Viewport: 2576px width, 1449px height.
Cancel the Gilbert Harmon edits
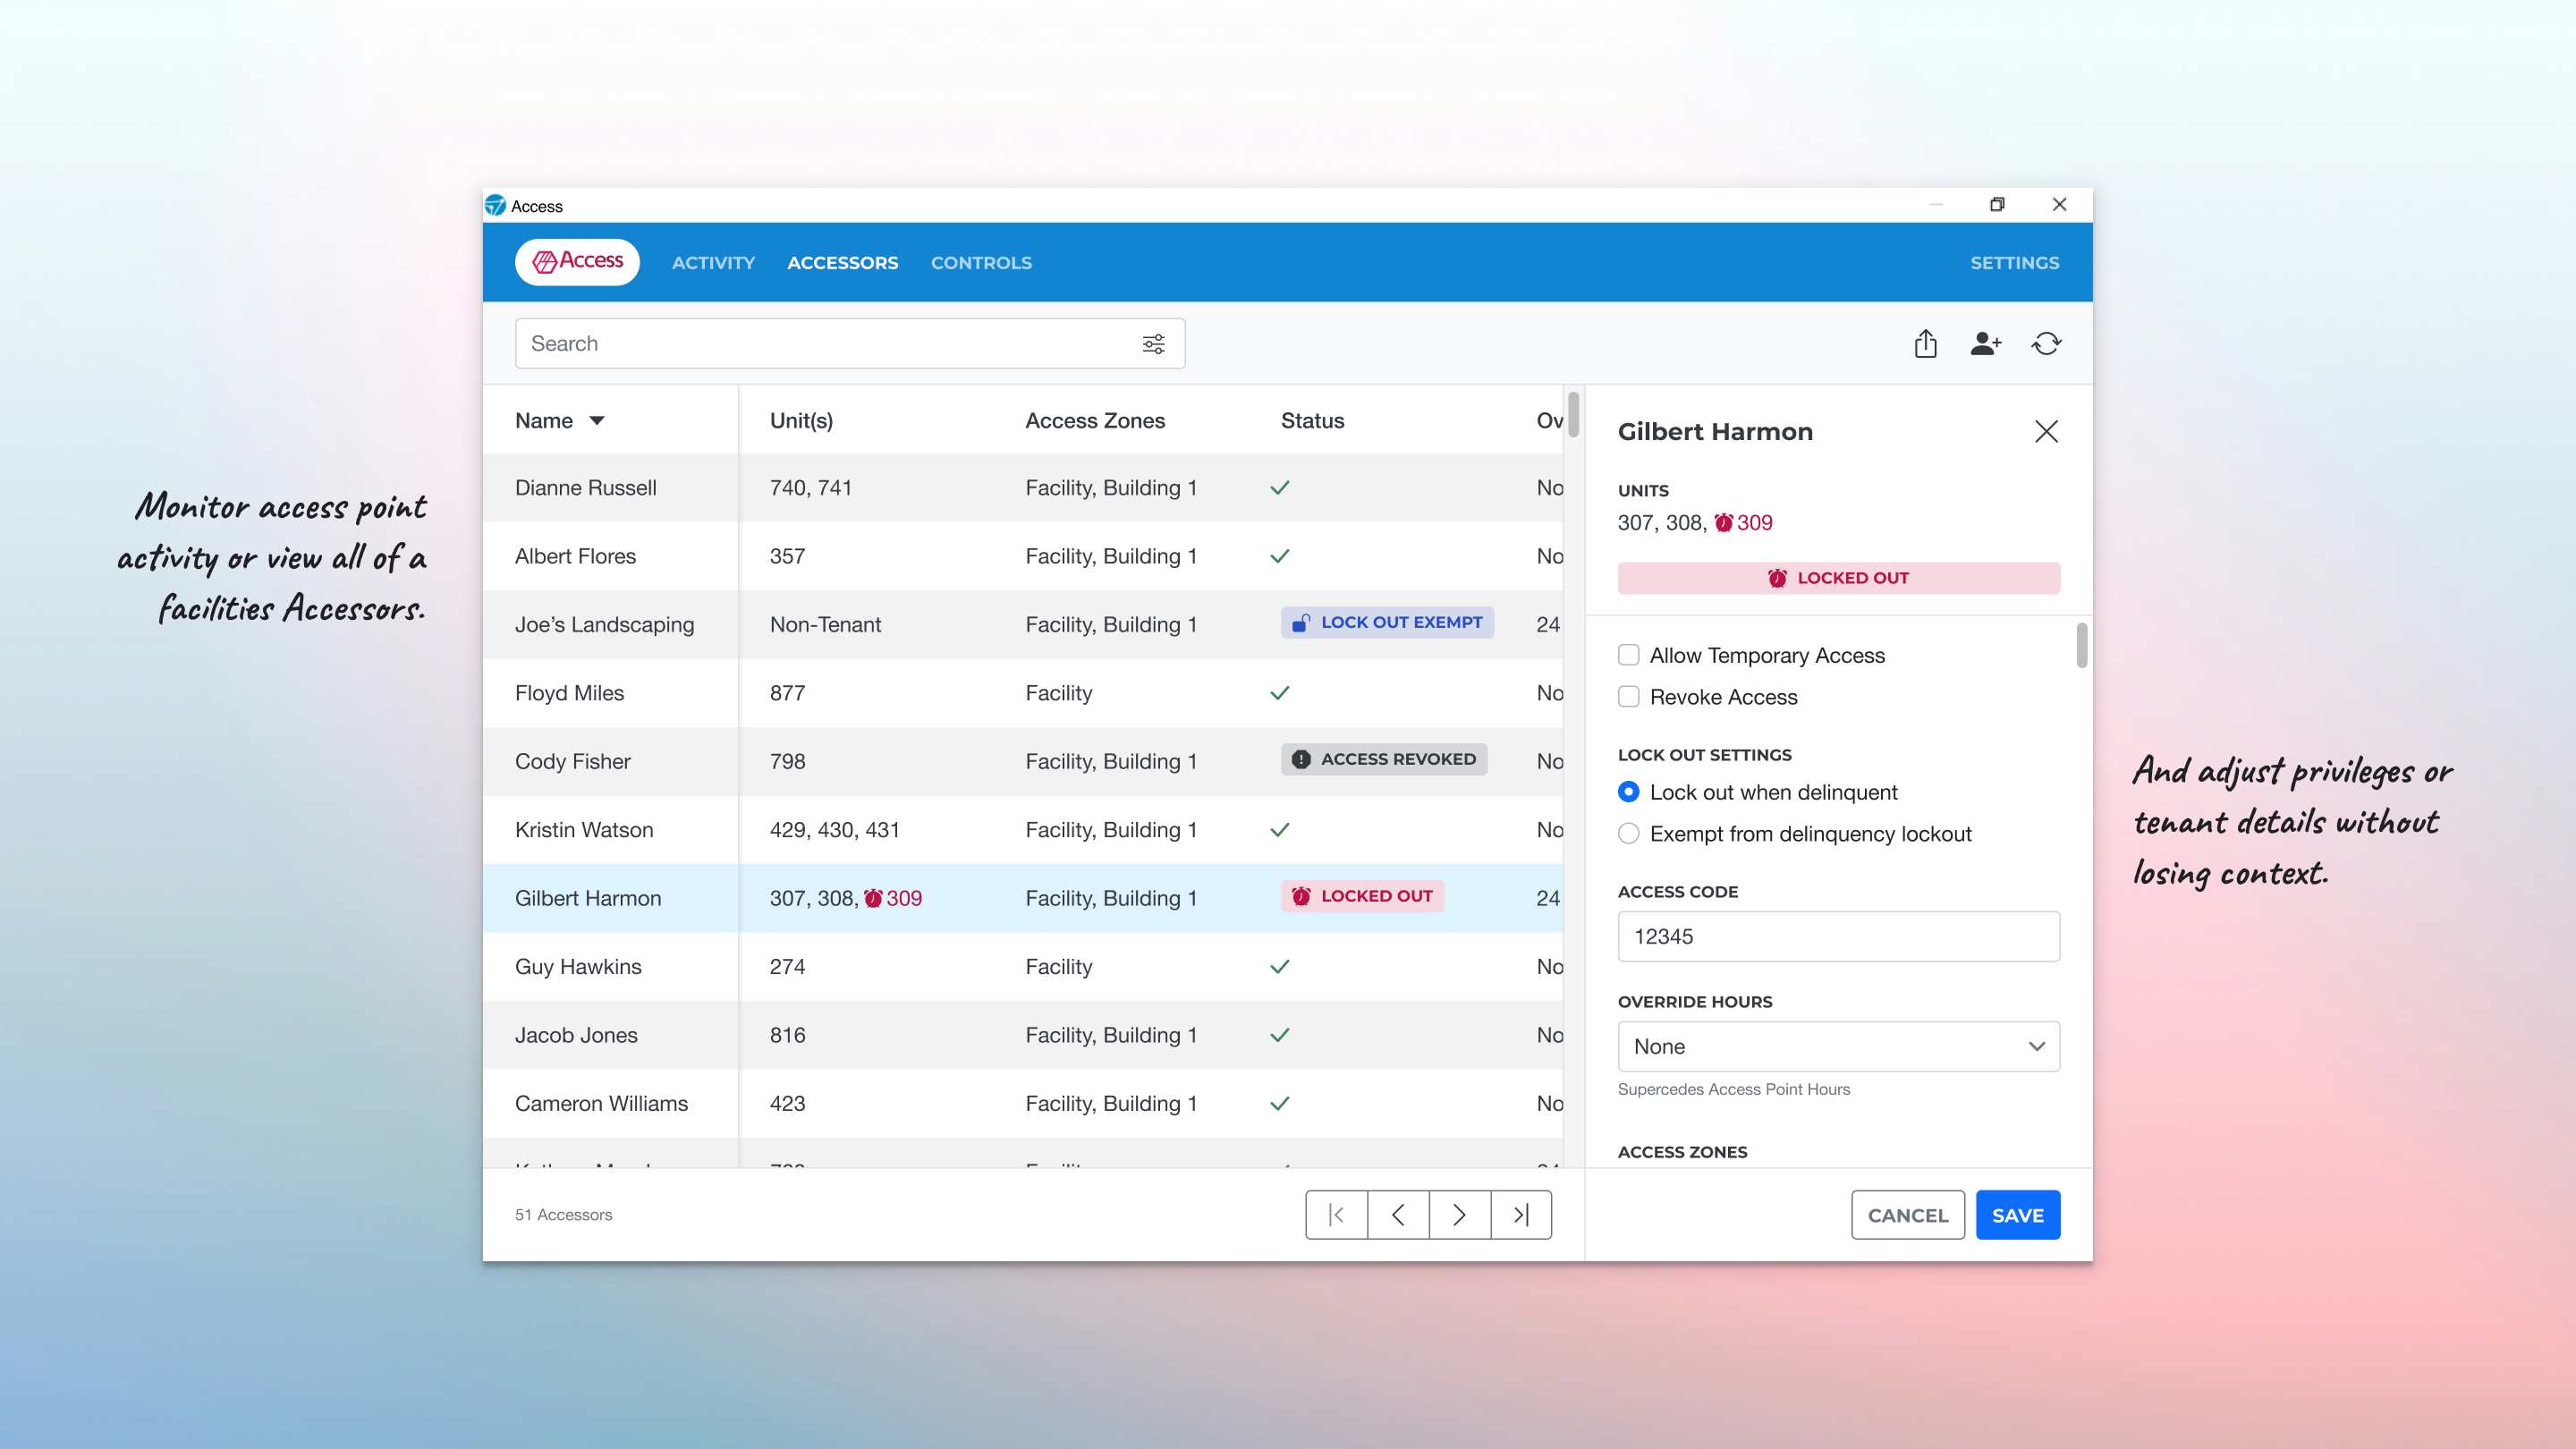pyautogui.click(x=1907, y=1214)
